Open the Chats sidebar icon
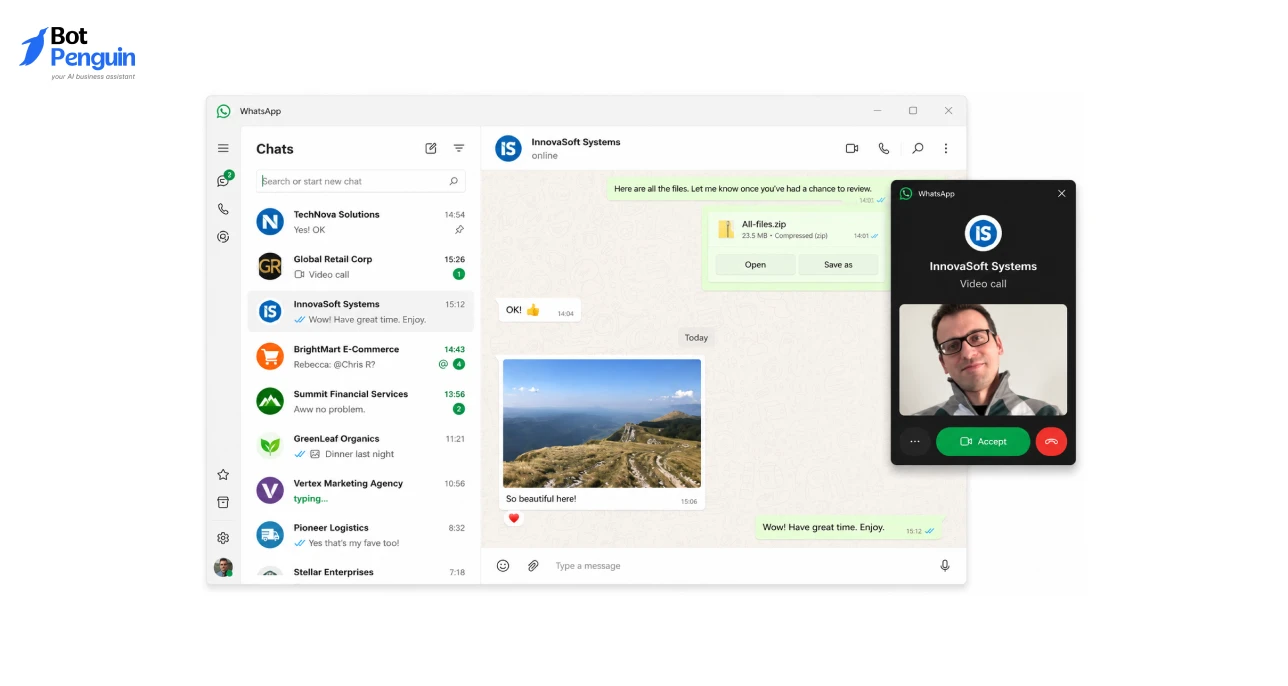 pos(223,181)
